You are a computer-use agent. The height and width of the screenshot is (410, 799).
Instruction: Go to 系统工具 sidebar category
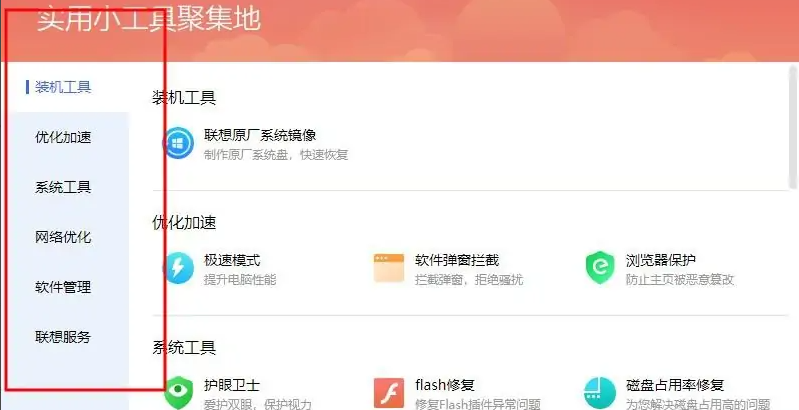[x=63, y=187]
